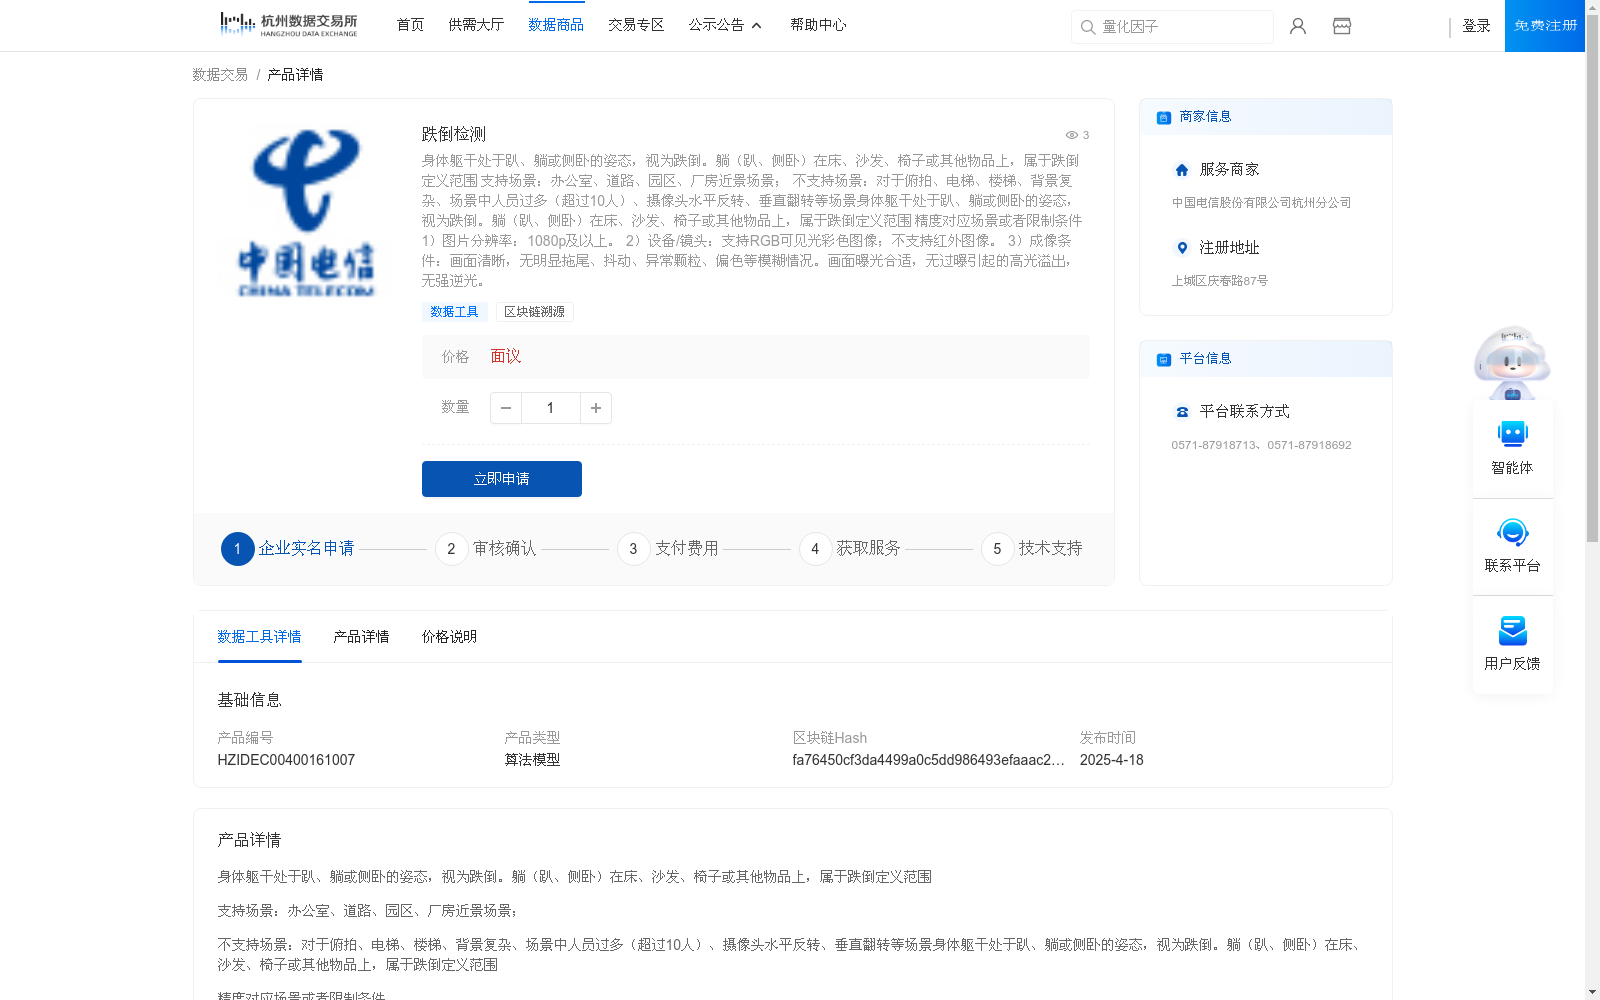Open 帮助中心 navigation item
The image size is (1600, 1000).
click(x=818, y=25)
